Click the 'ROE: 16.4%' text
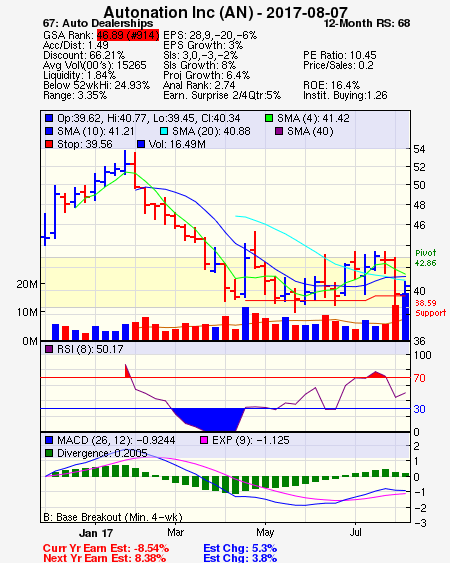Image resolution: width=450 pixels, height=563 pixels. tap(331, 85)
